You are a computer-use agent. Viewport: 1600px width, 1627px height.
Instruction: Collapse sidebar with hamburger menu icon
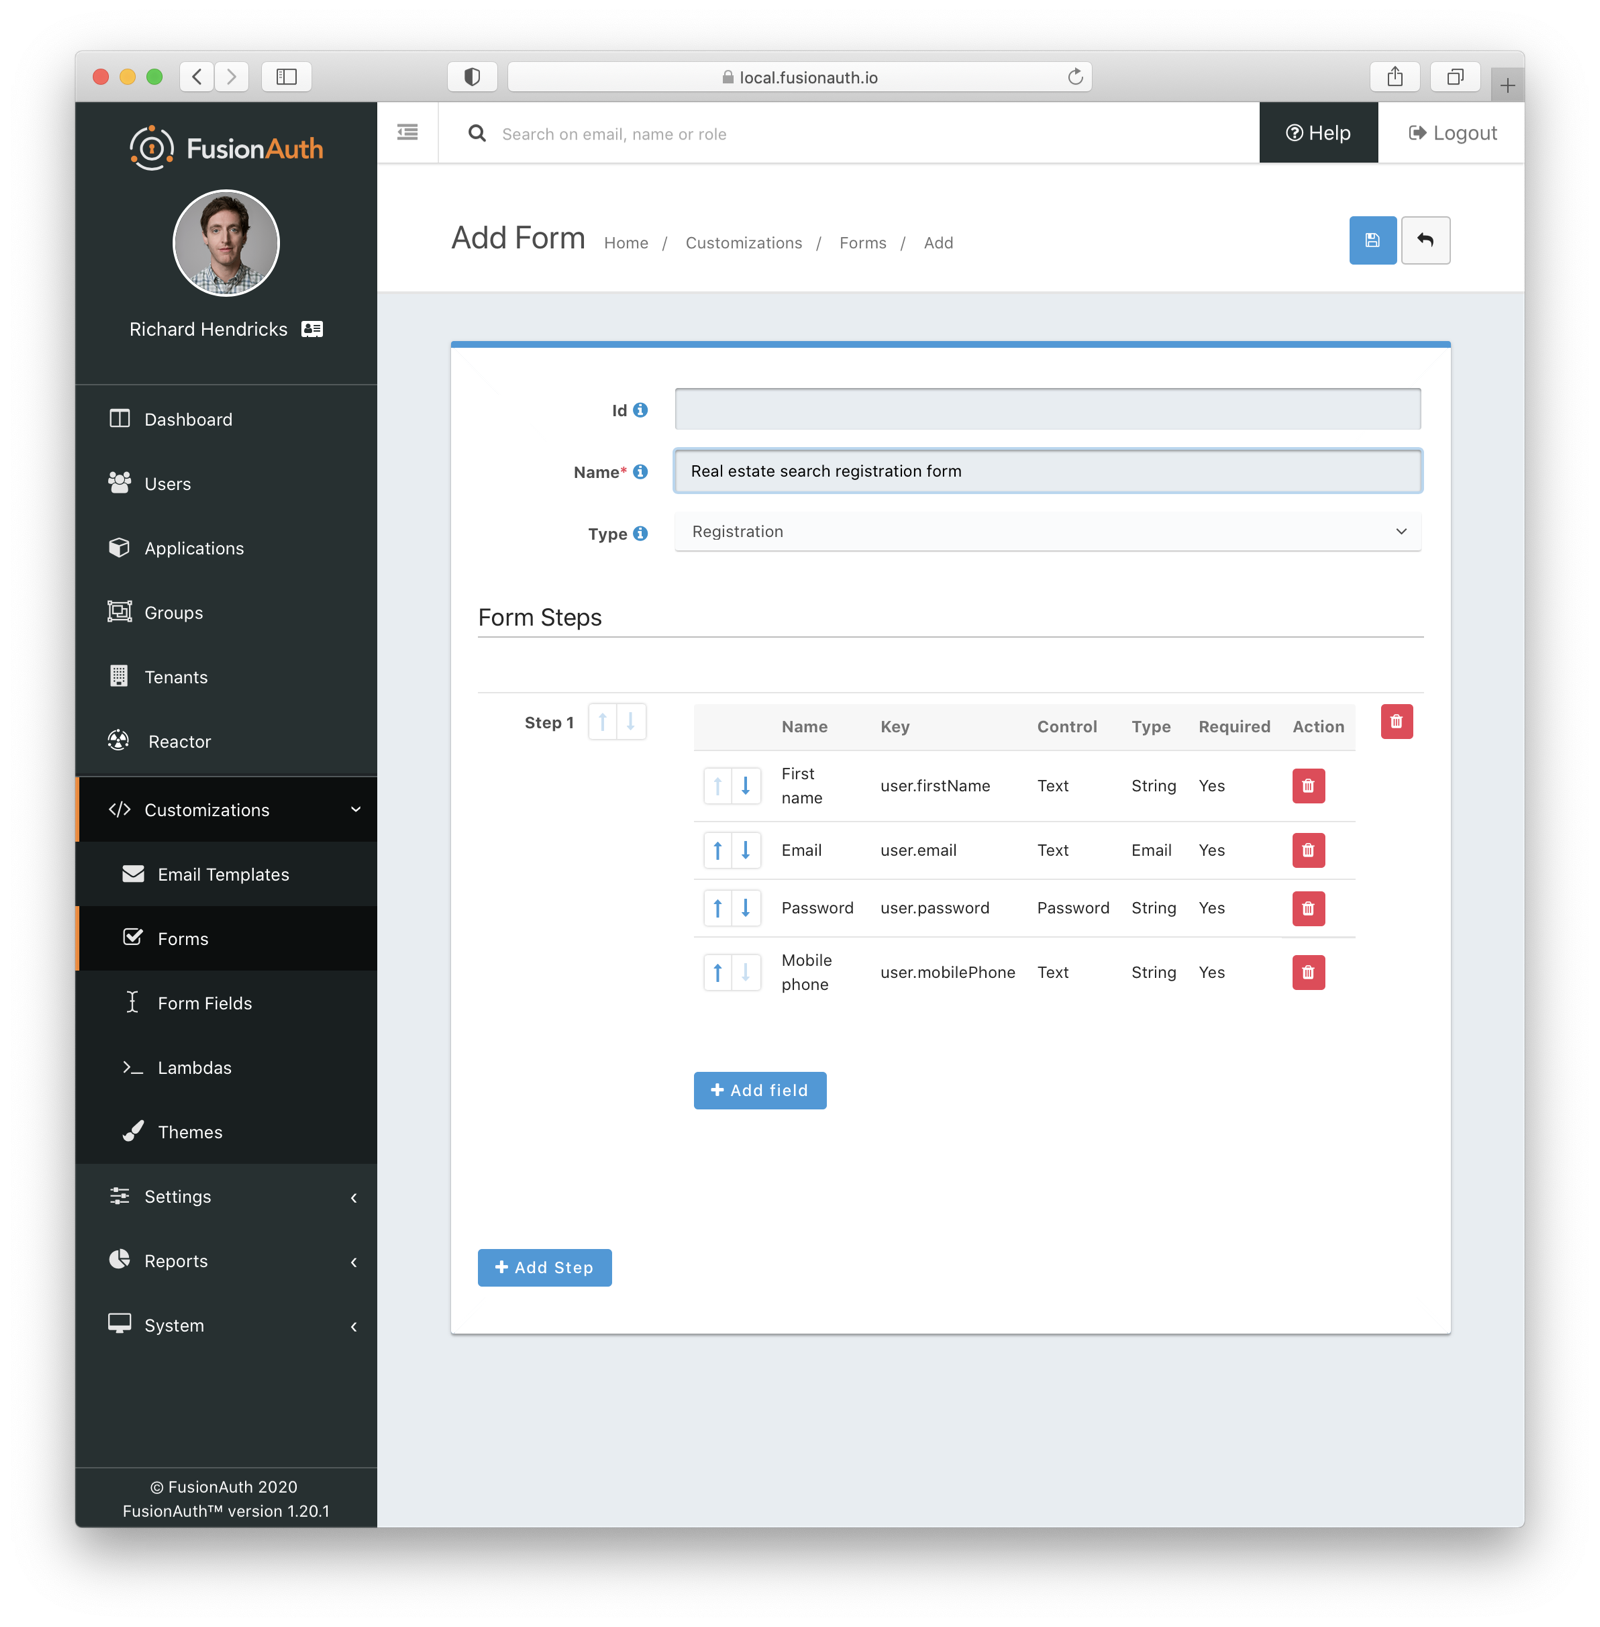coord(408,133)
